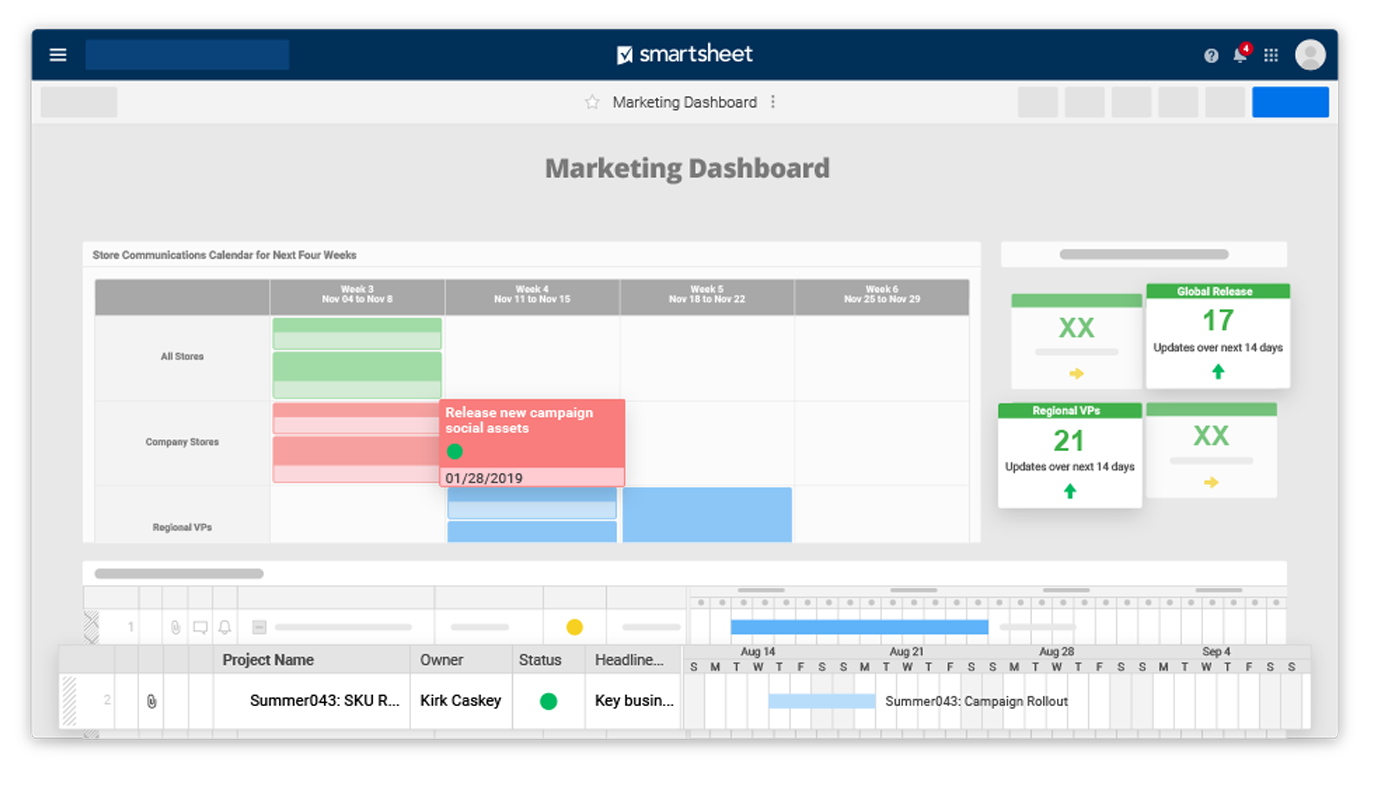This screenshot has width=1377, height=792.
Task: Click the reminder bell icon in row 1
Action: (225, 628)
